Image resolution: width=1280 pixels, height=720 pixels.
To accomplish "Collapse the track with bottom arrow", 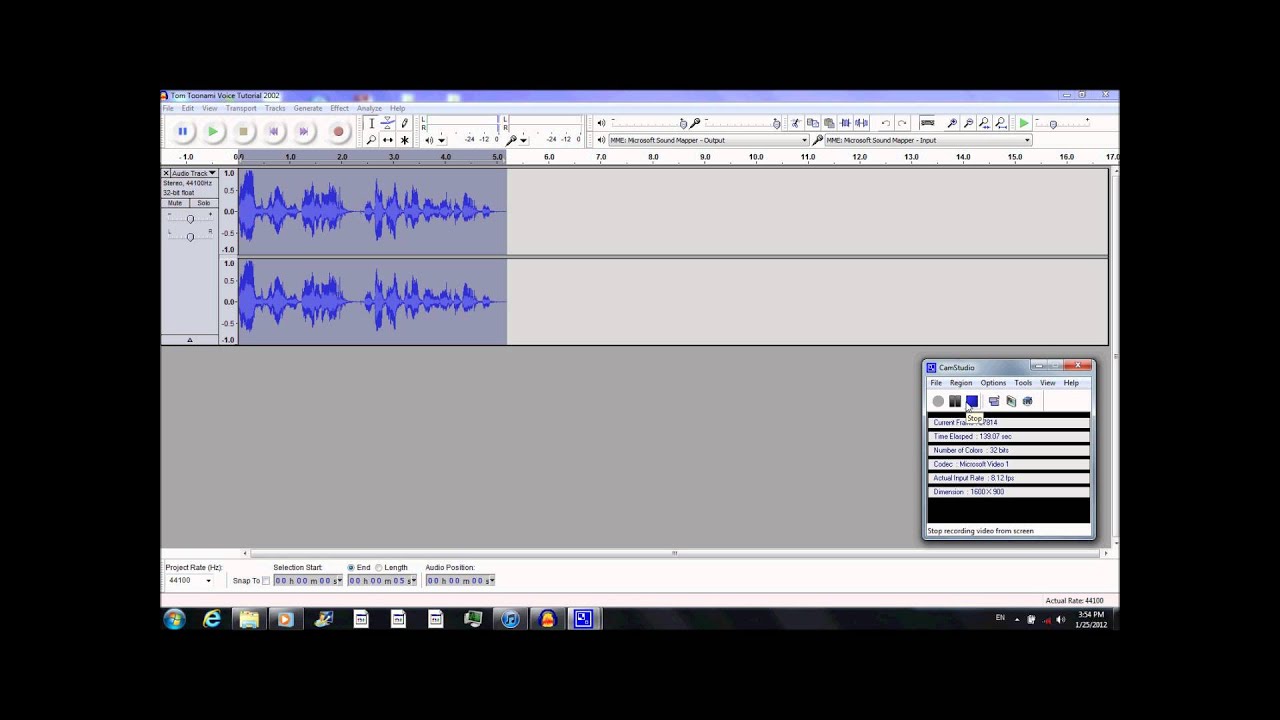I will pyautogui.click(x=189, y=340).
